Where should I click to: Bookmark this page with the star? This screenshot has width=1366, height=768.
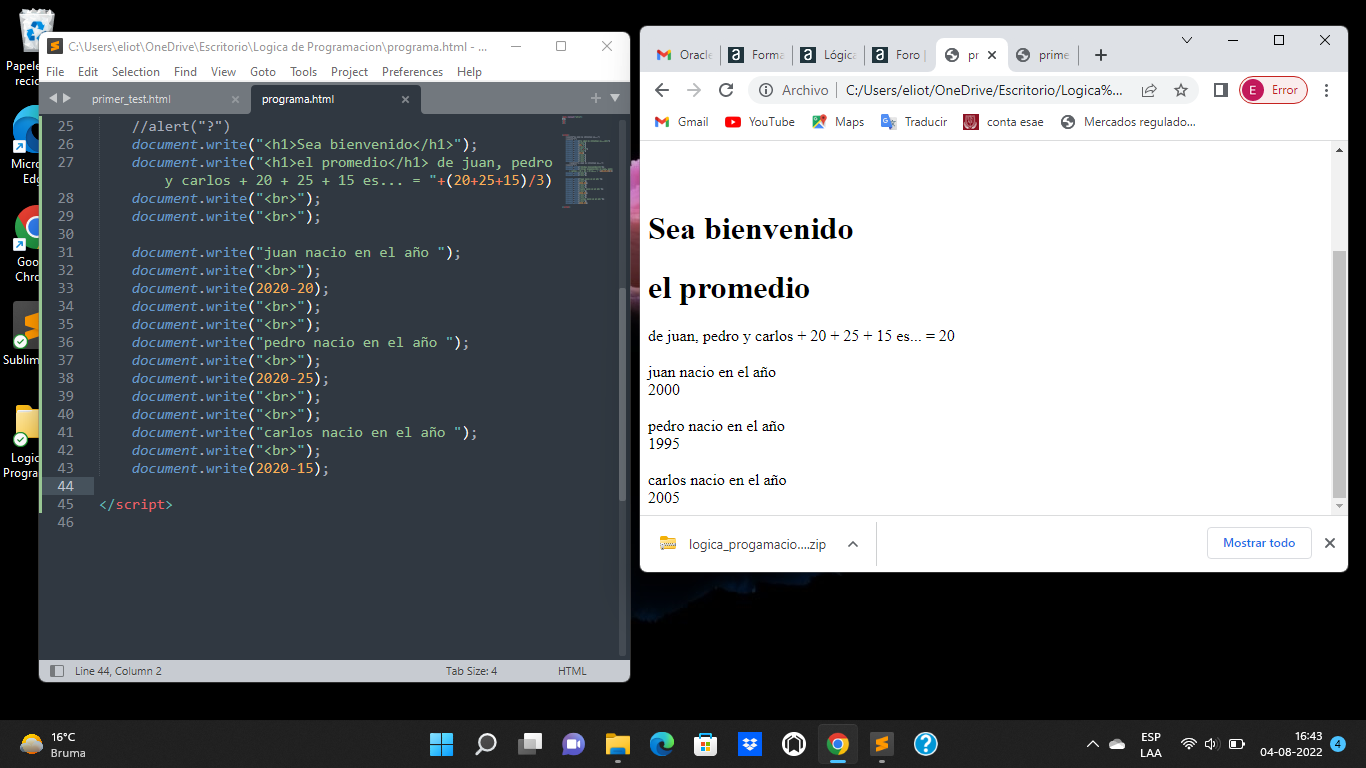1181,90
